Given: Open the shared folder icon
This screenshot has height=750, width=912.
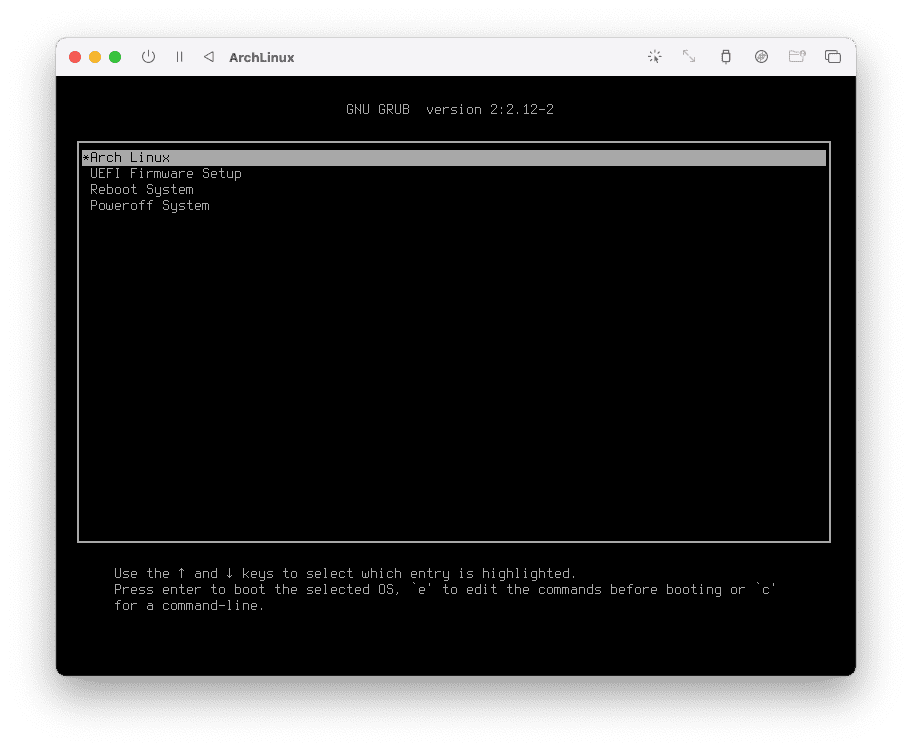Looking at the screenshot, I should [x=797, y=56].
